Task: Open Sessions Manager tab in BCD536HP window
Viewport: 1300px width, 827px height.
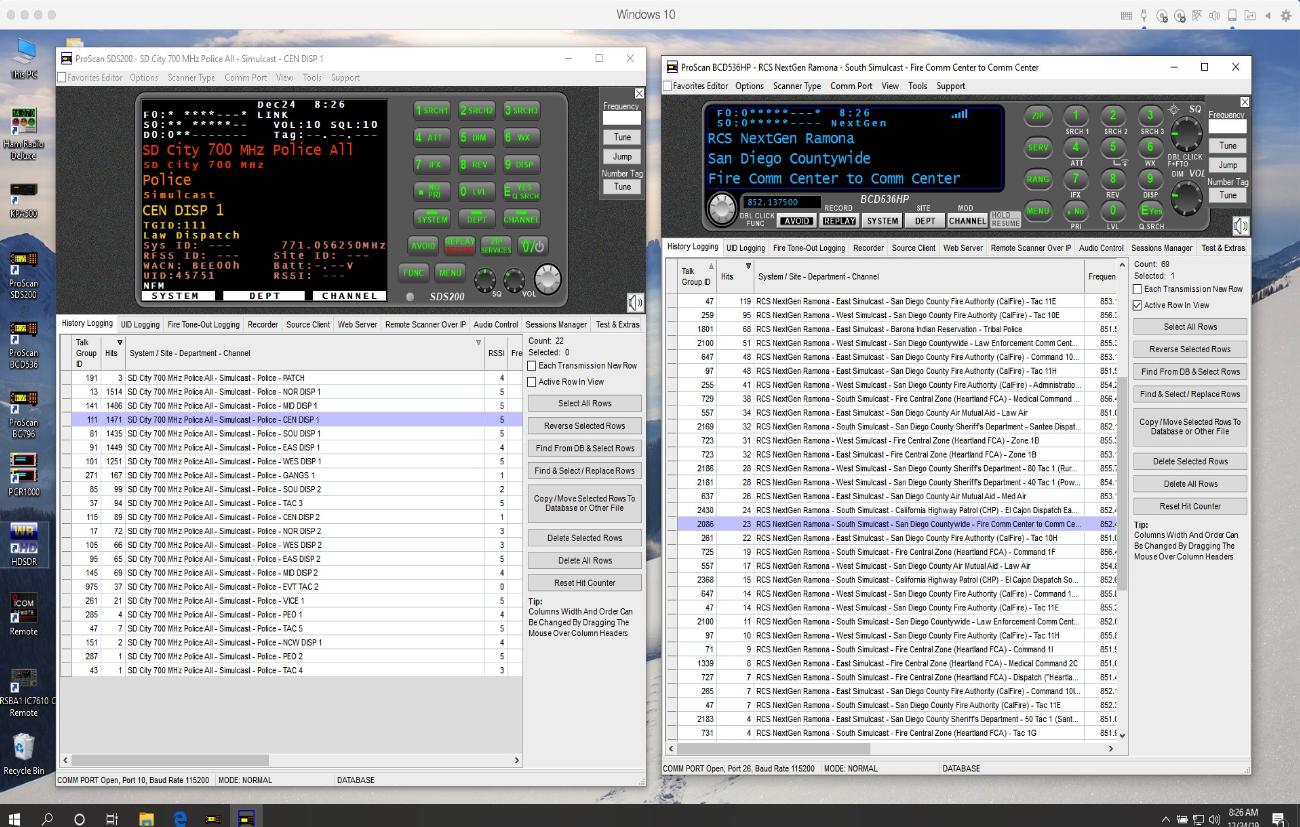Action: (1162, 247)
